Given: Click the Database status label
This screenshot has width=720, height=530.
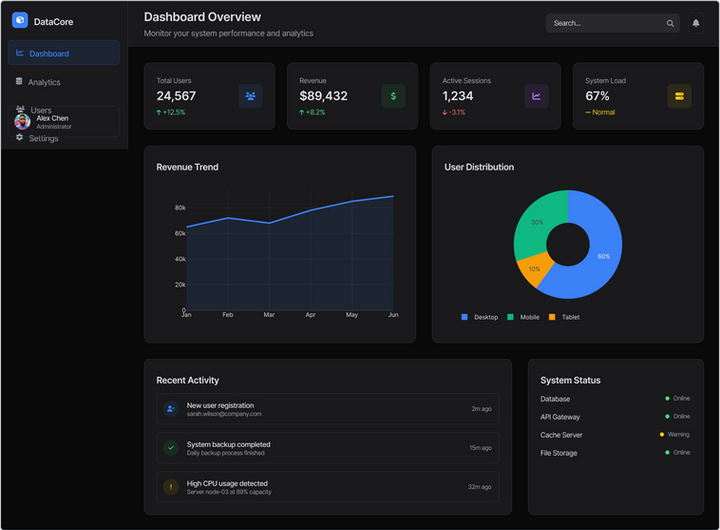Looking at the screenshot, I should (555, 399).
